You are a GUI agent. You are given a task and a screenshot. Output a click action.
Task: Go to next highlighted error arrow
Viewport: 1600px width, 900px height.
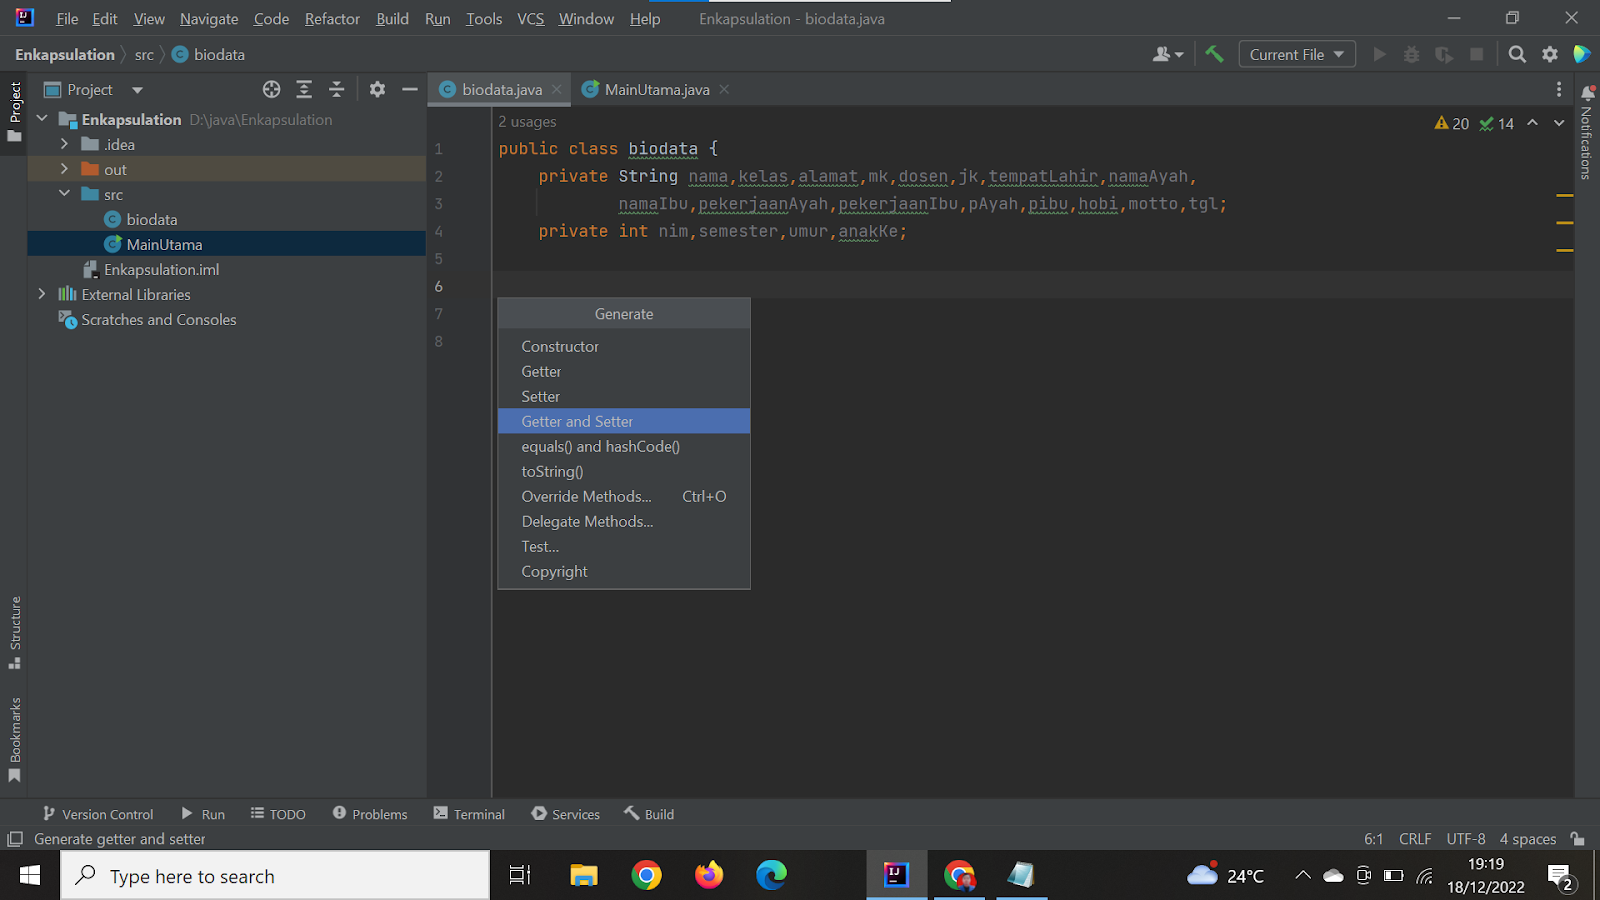click(1559, 123)
